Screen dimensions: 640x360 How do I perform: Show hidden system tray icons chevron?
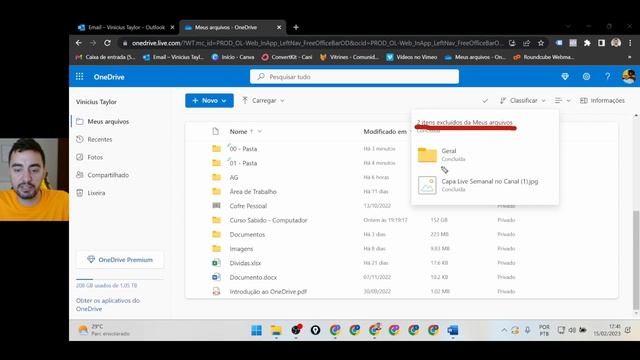click(x=504, y=330)
